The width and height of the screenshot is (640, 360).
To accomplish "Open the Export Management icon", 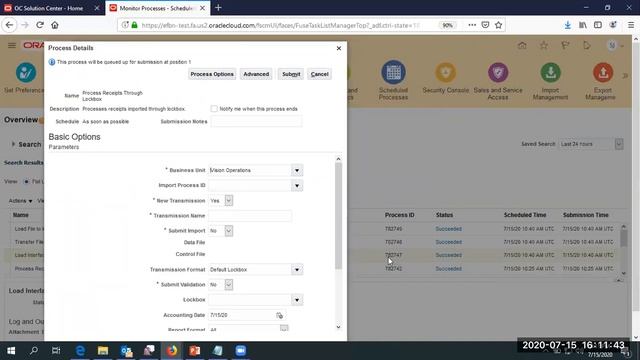I will pyautogui.click(x=603, y=73).
